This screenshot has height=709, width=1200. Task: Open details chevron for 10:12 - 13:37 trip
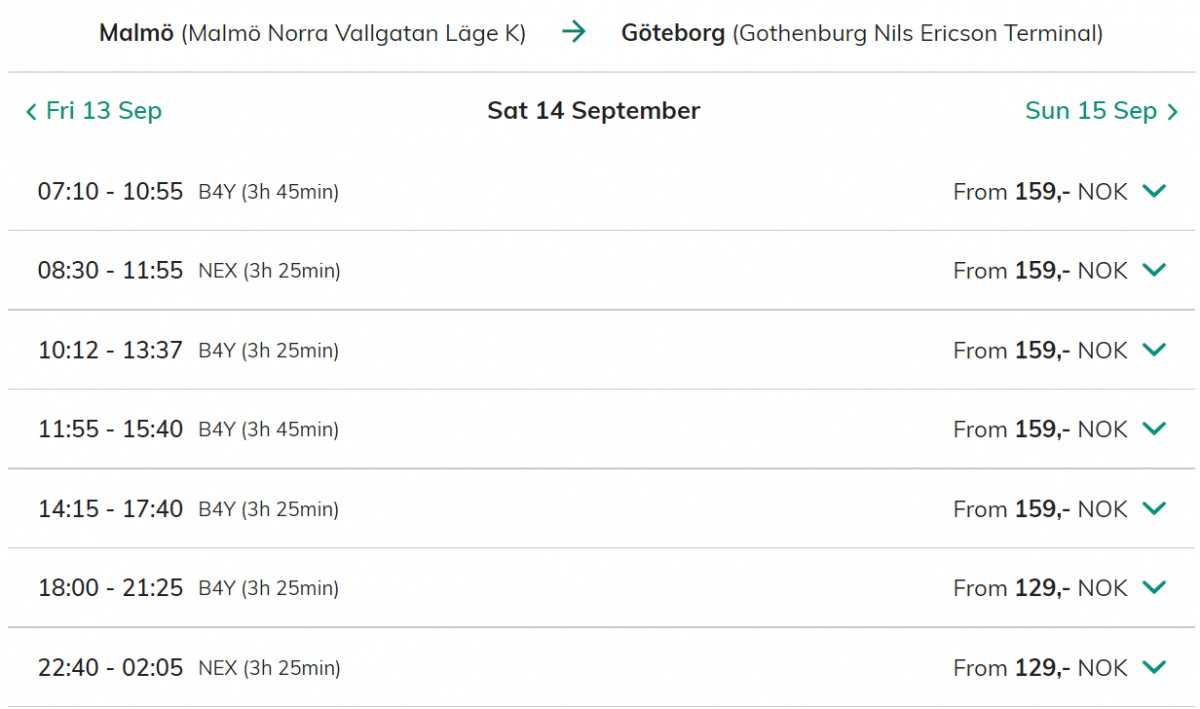coord(1154,350)
